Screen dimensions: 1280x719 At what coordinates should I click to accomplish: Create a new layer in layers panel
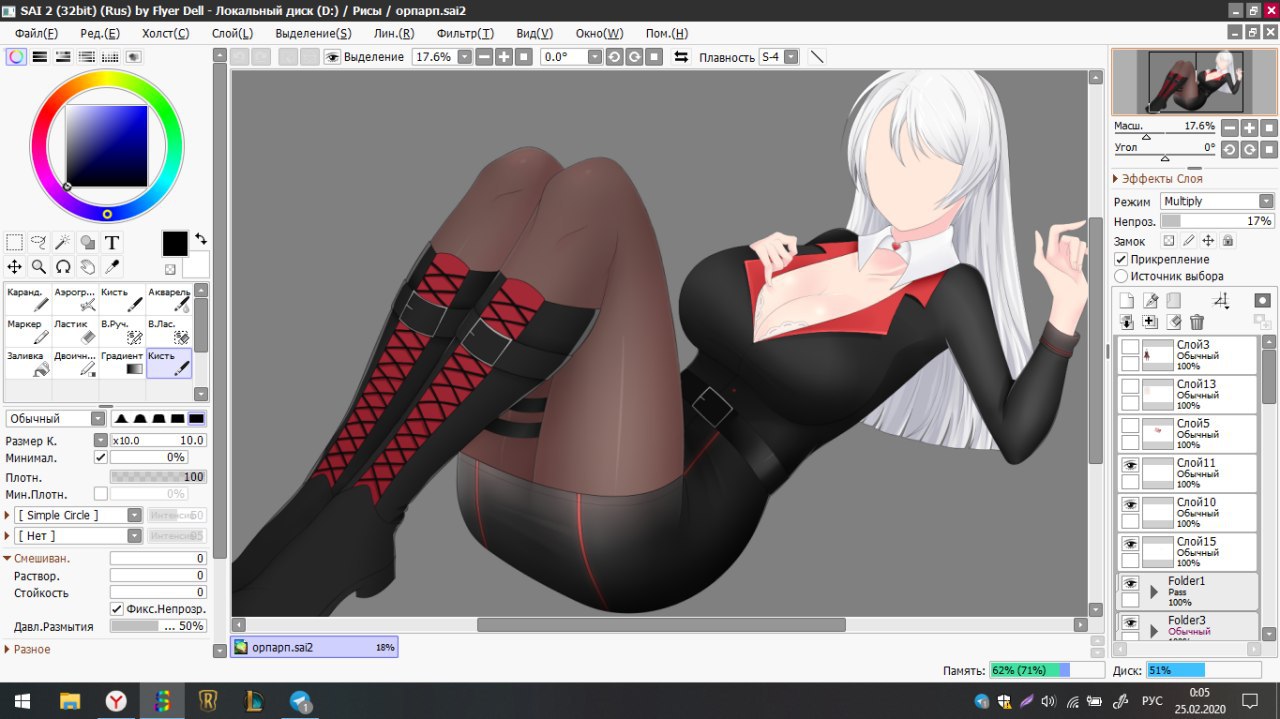(1127, 300)
